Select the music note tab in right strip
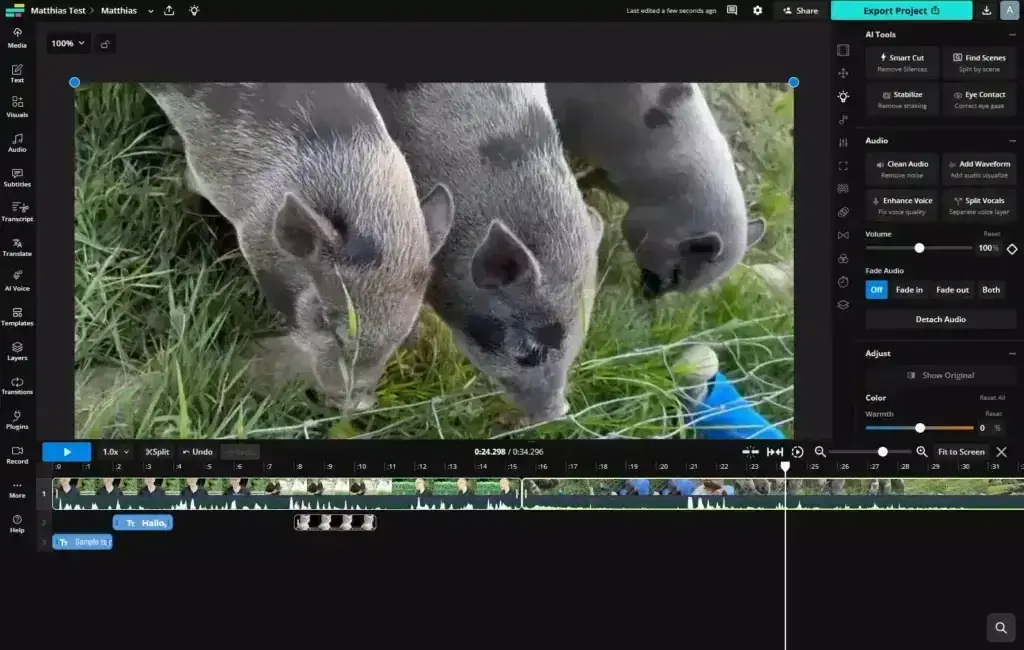This screenshot has width=1024, height=650. tap(843, 120)
